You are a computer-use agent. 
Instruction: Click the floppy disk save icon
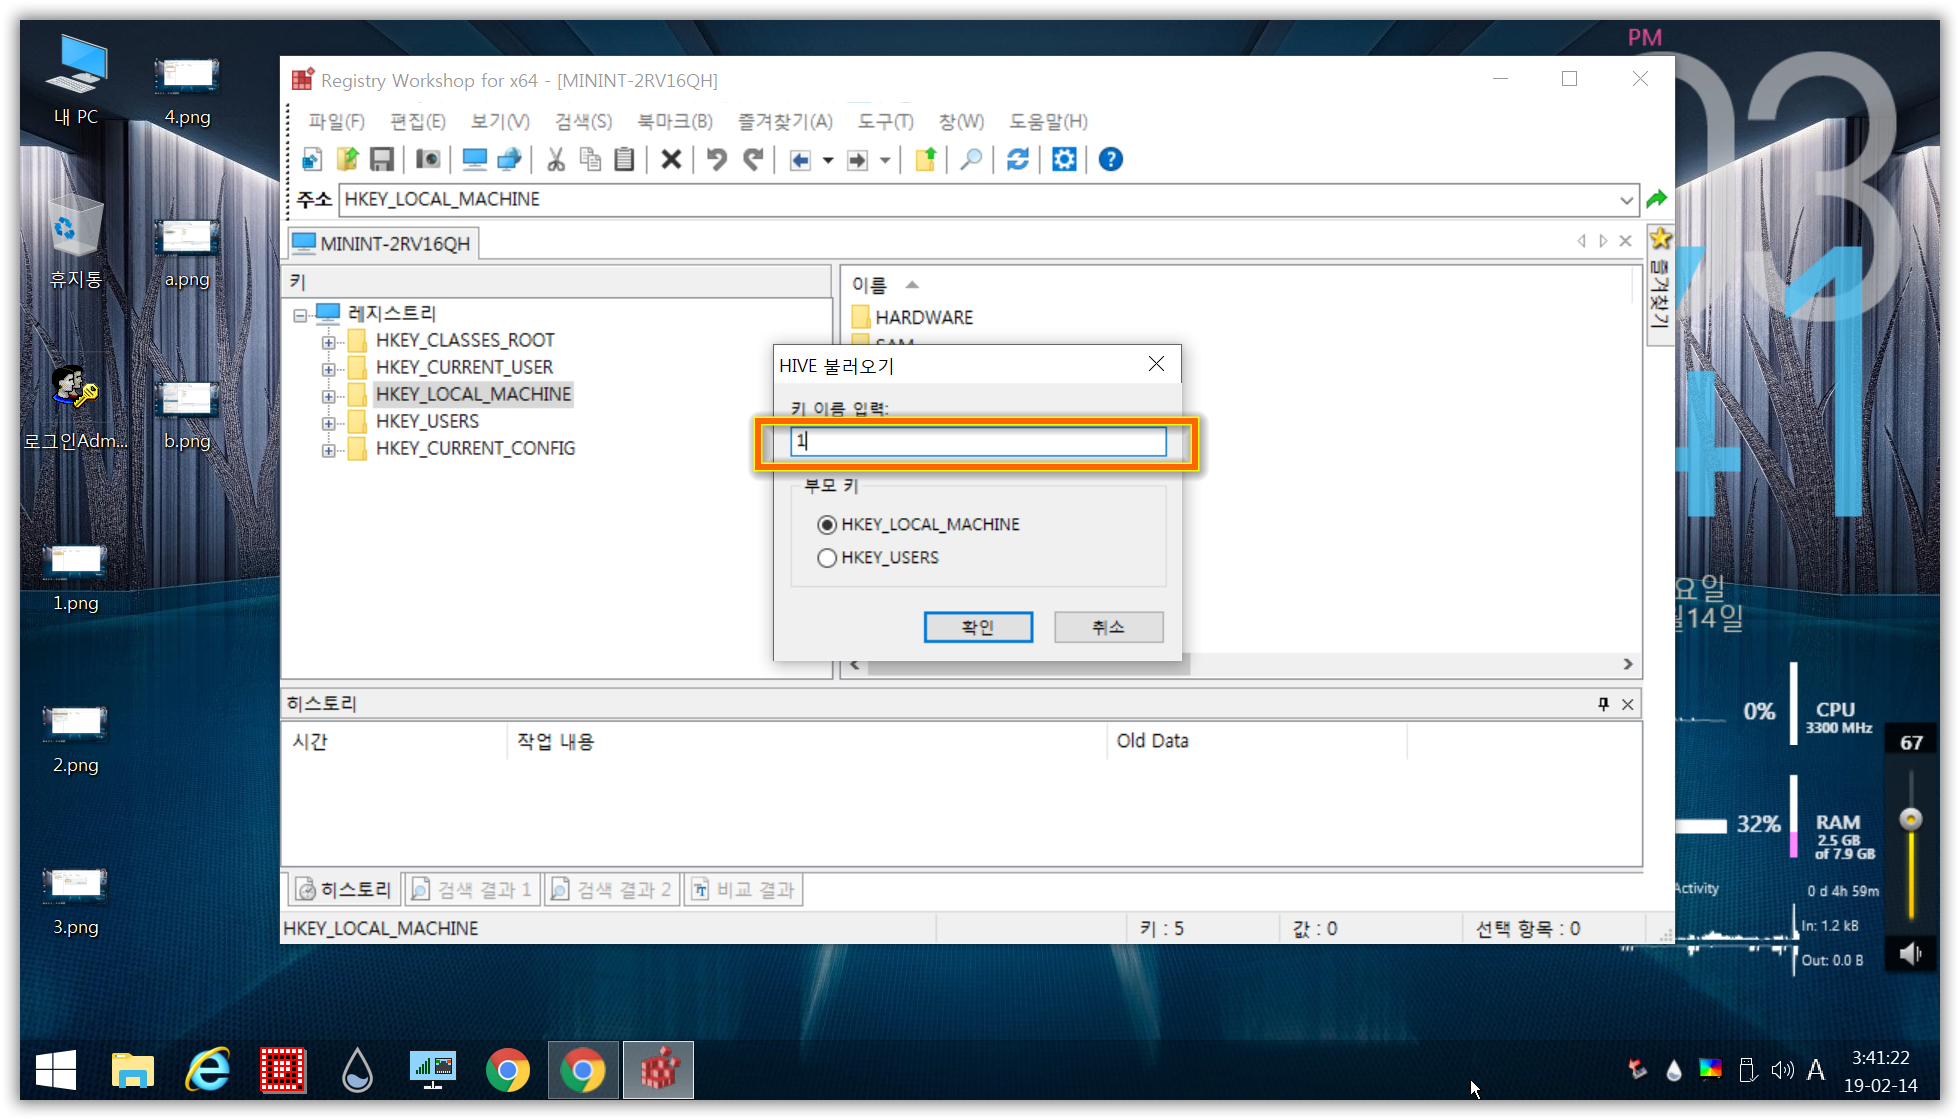point(381,160)
